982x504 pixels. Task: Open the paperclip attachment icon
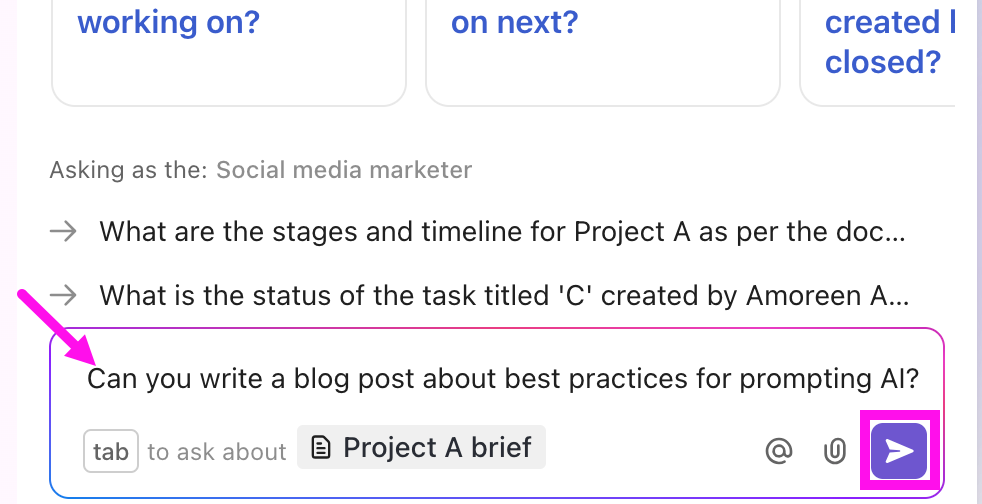point(833,451)
